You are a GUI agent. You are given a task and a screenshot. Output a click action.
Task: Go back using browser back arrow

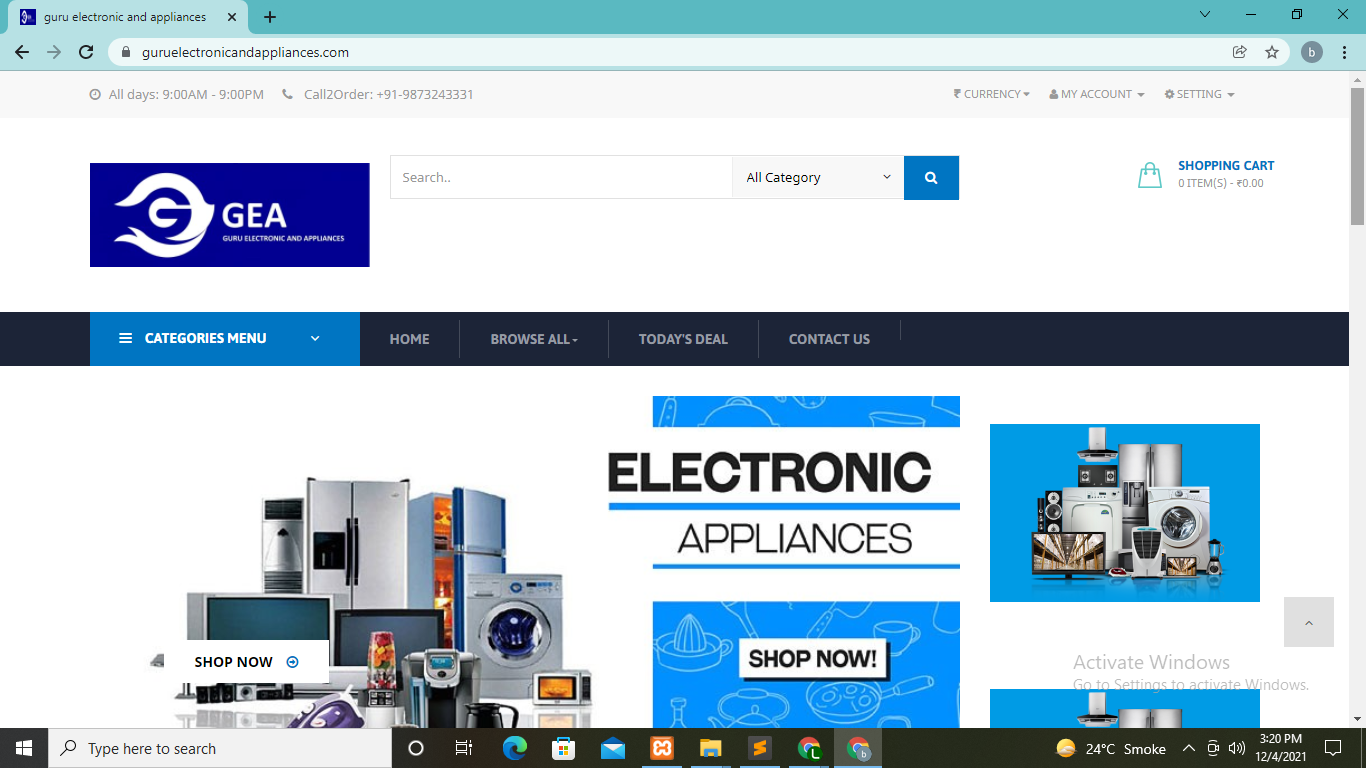22,52
